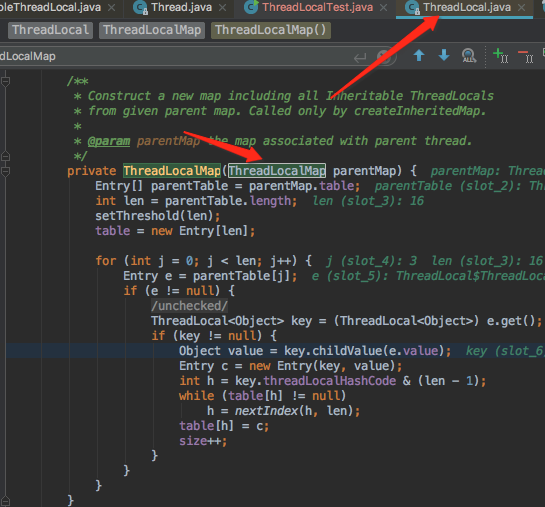Click the class icon on Thread.java tab
This screenshot has height=507, width=545.
[x=140, y=8]
